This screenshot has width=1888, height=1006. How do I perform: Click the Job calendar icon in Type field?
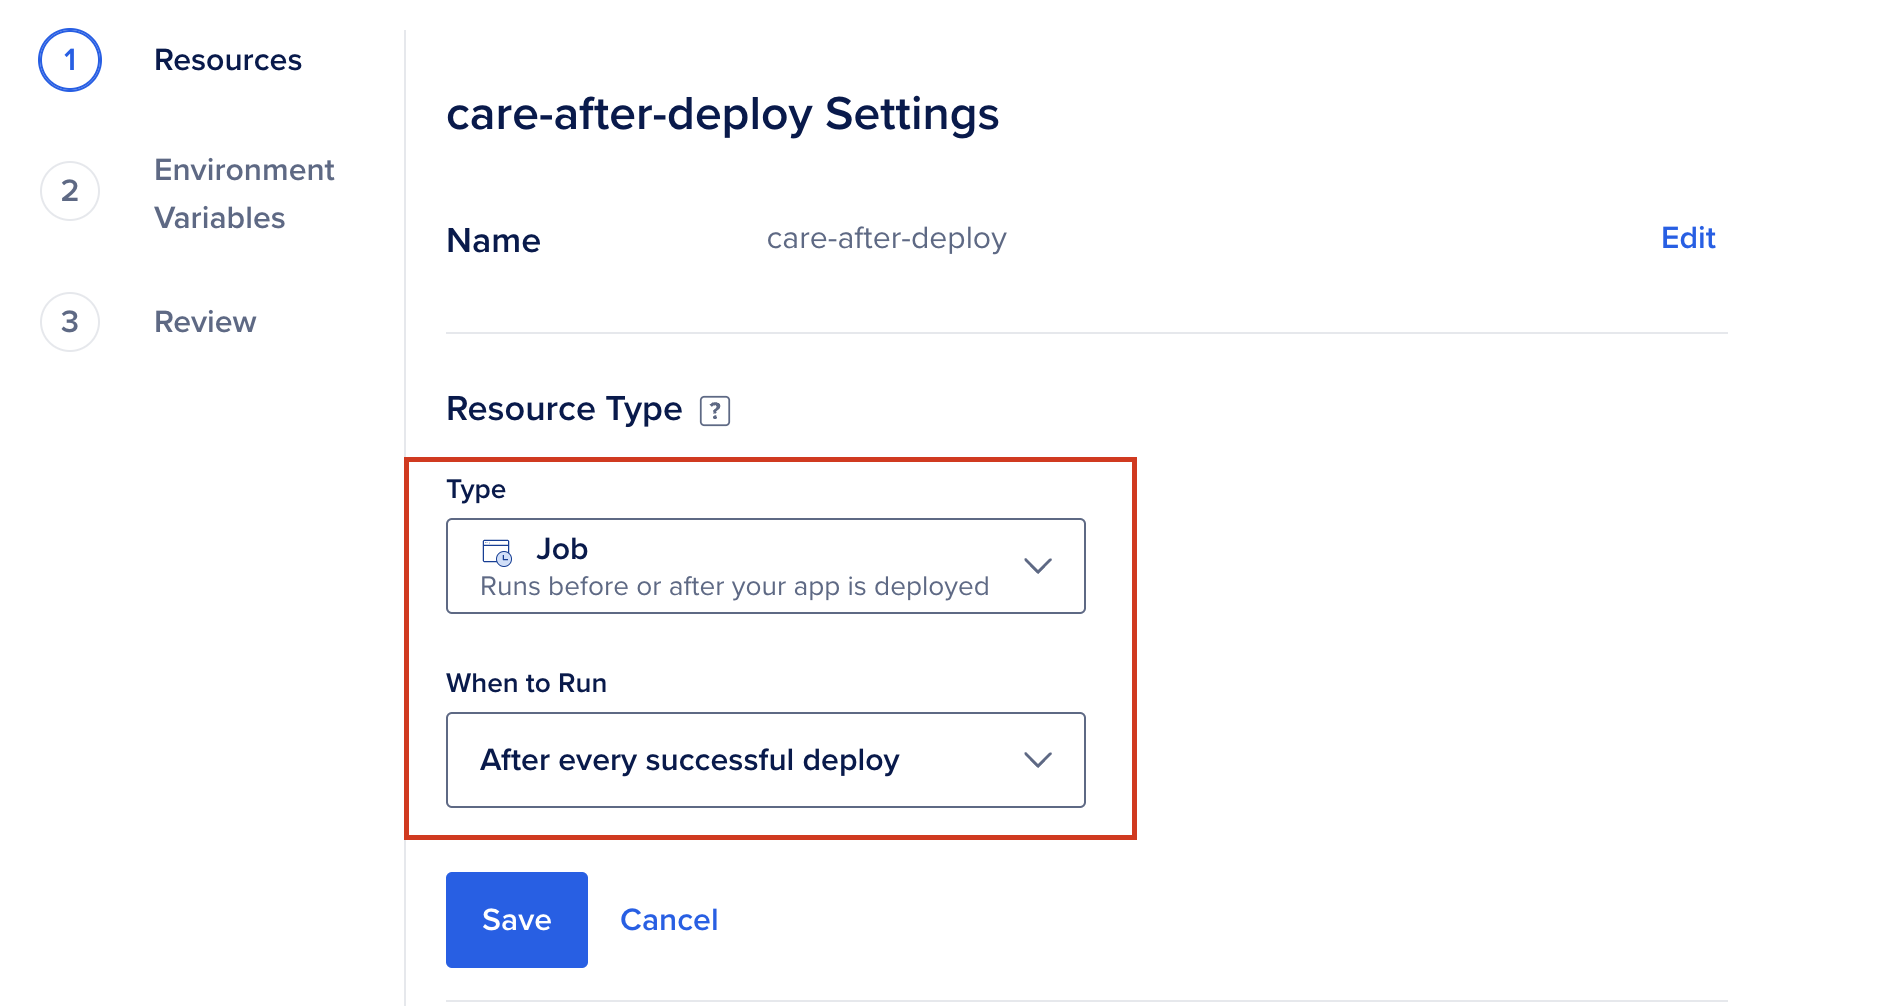(x=497, y=552)
